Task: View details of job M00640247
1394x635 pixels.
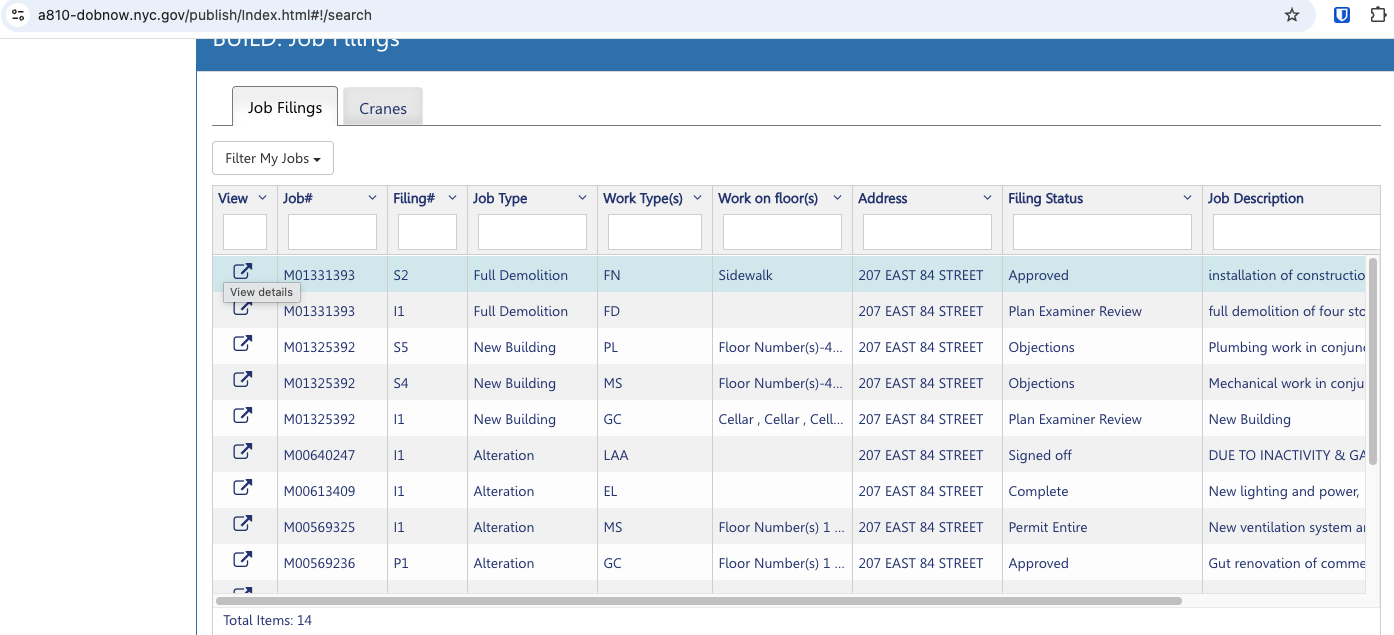Action: tap(243, 452)
